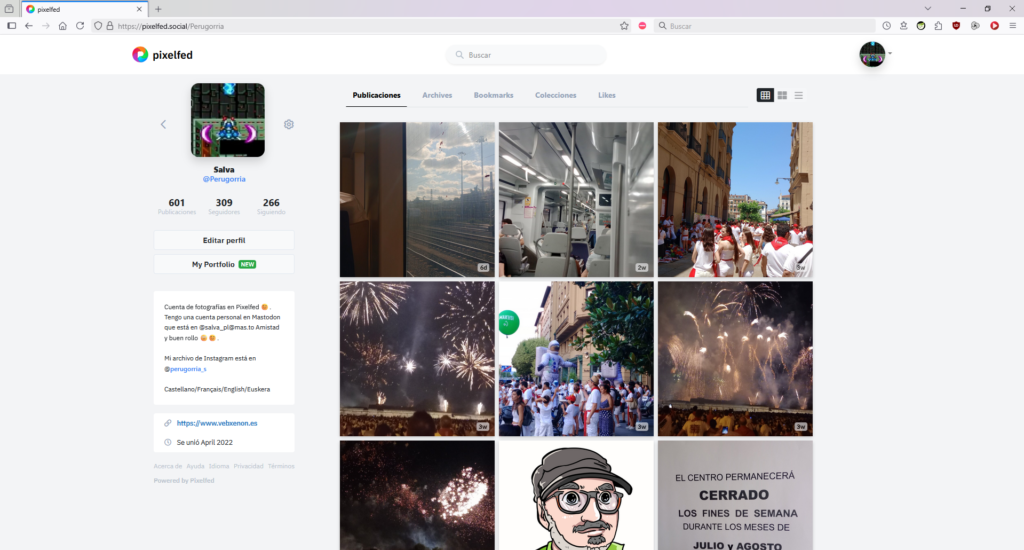
Task: Bookmark this page with the star icon
Action: (x=624, y=26)
